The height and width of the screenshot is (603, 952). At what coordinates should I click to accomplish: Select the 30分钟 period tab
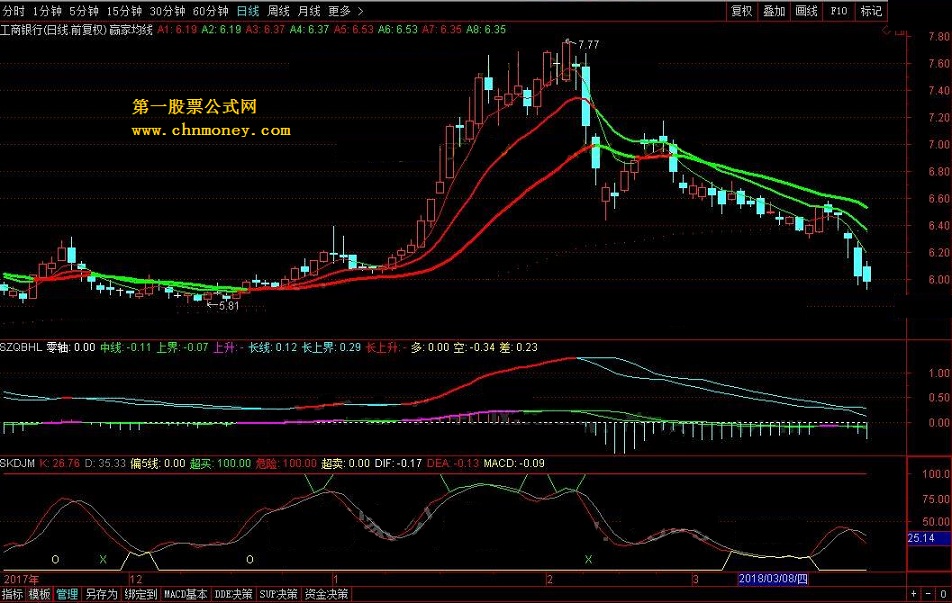168,11
